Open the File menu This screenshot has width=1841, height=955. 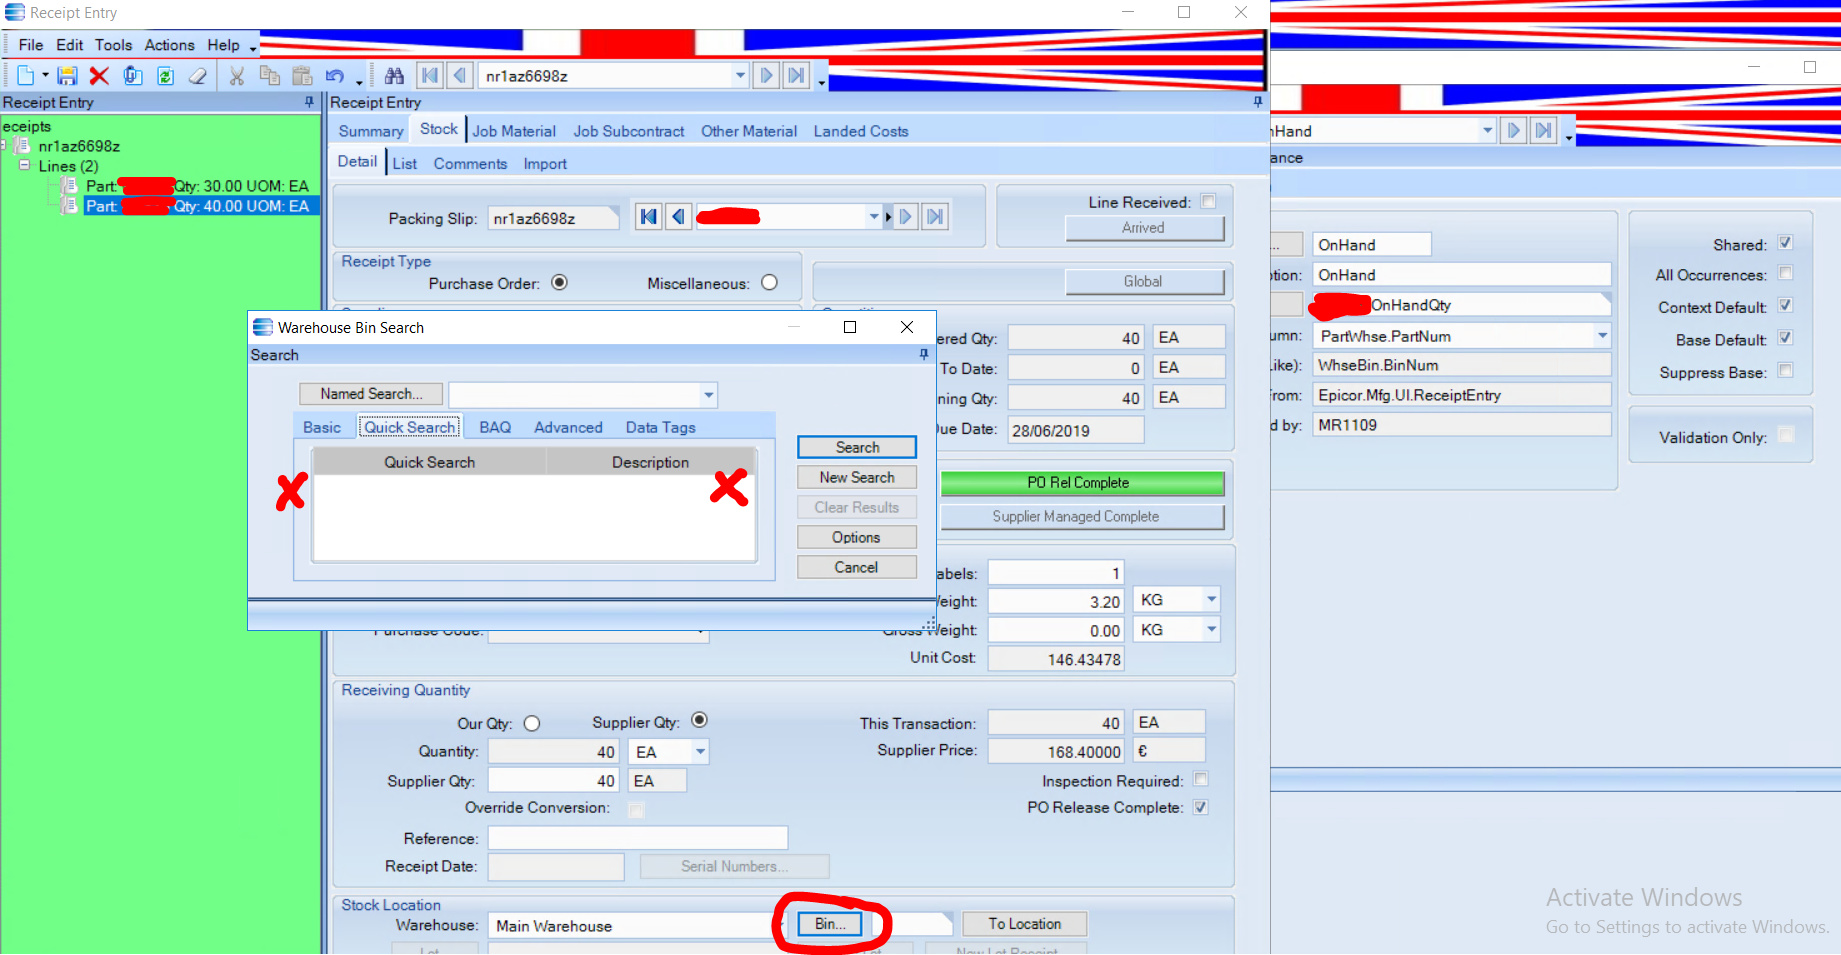tap(31, 45)
